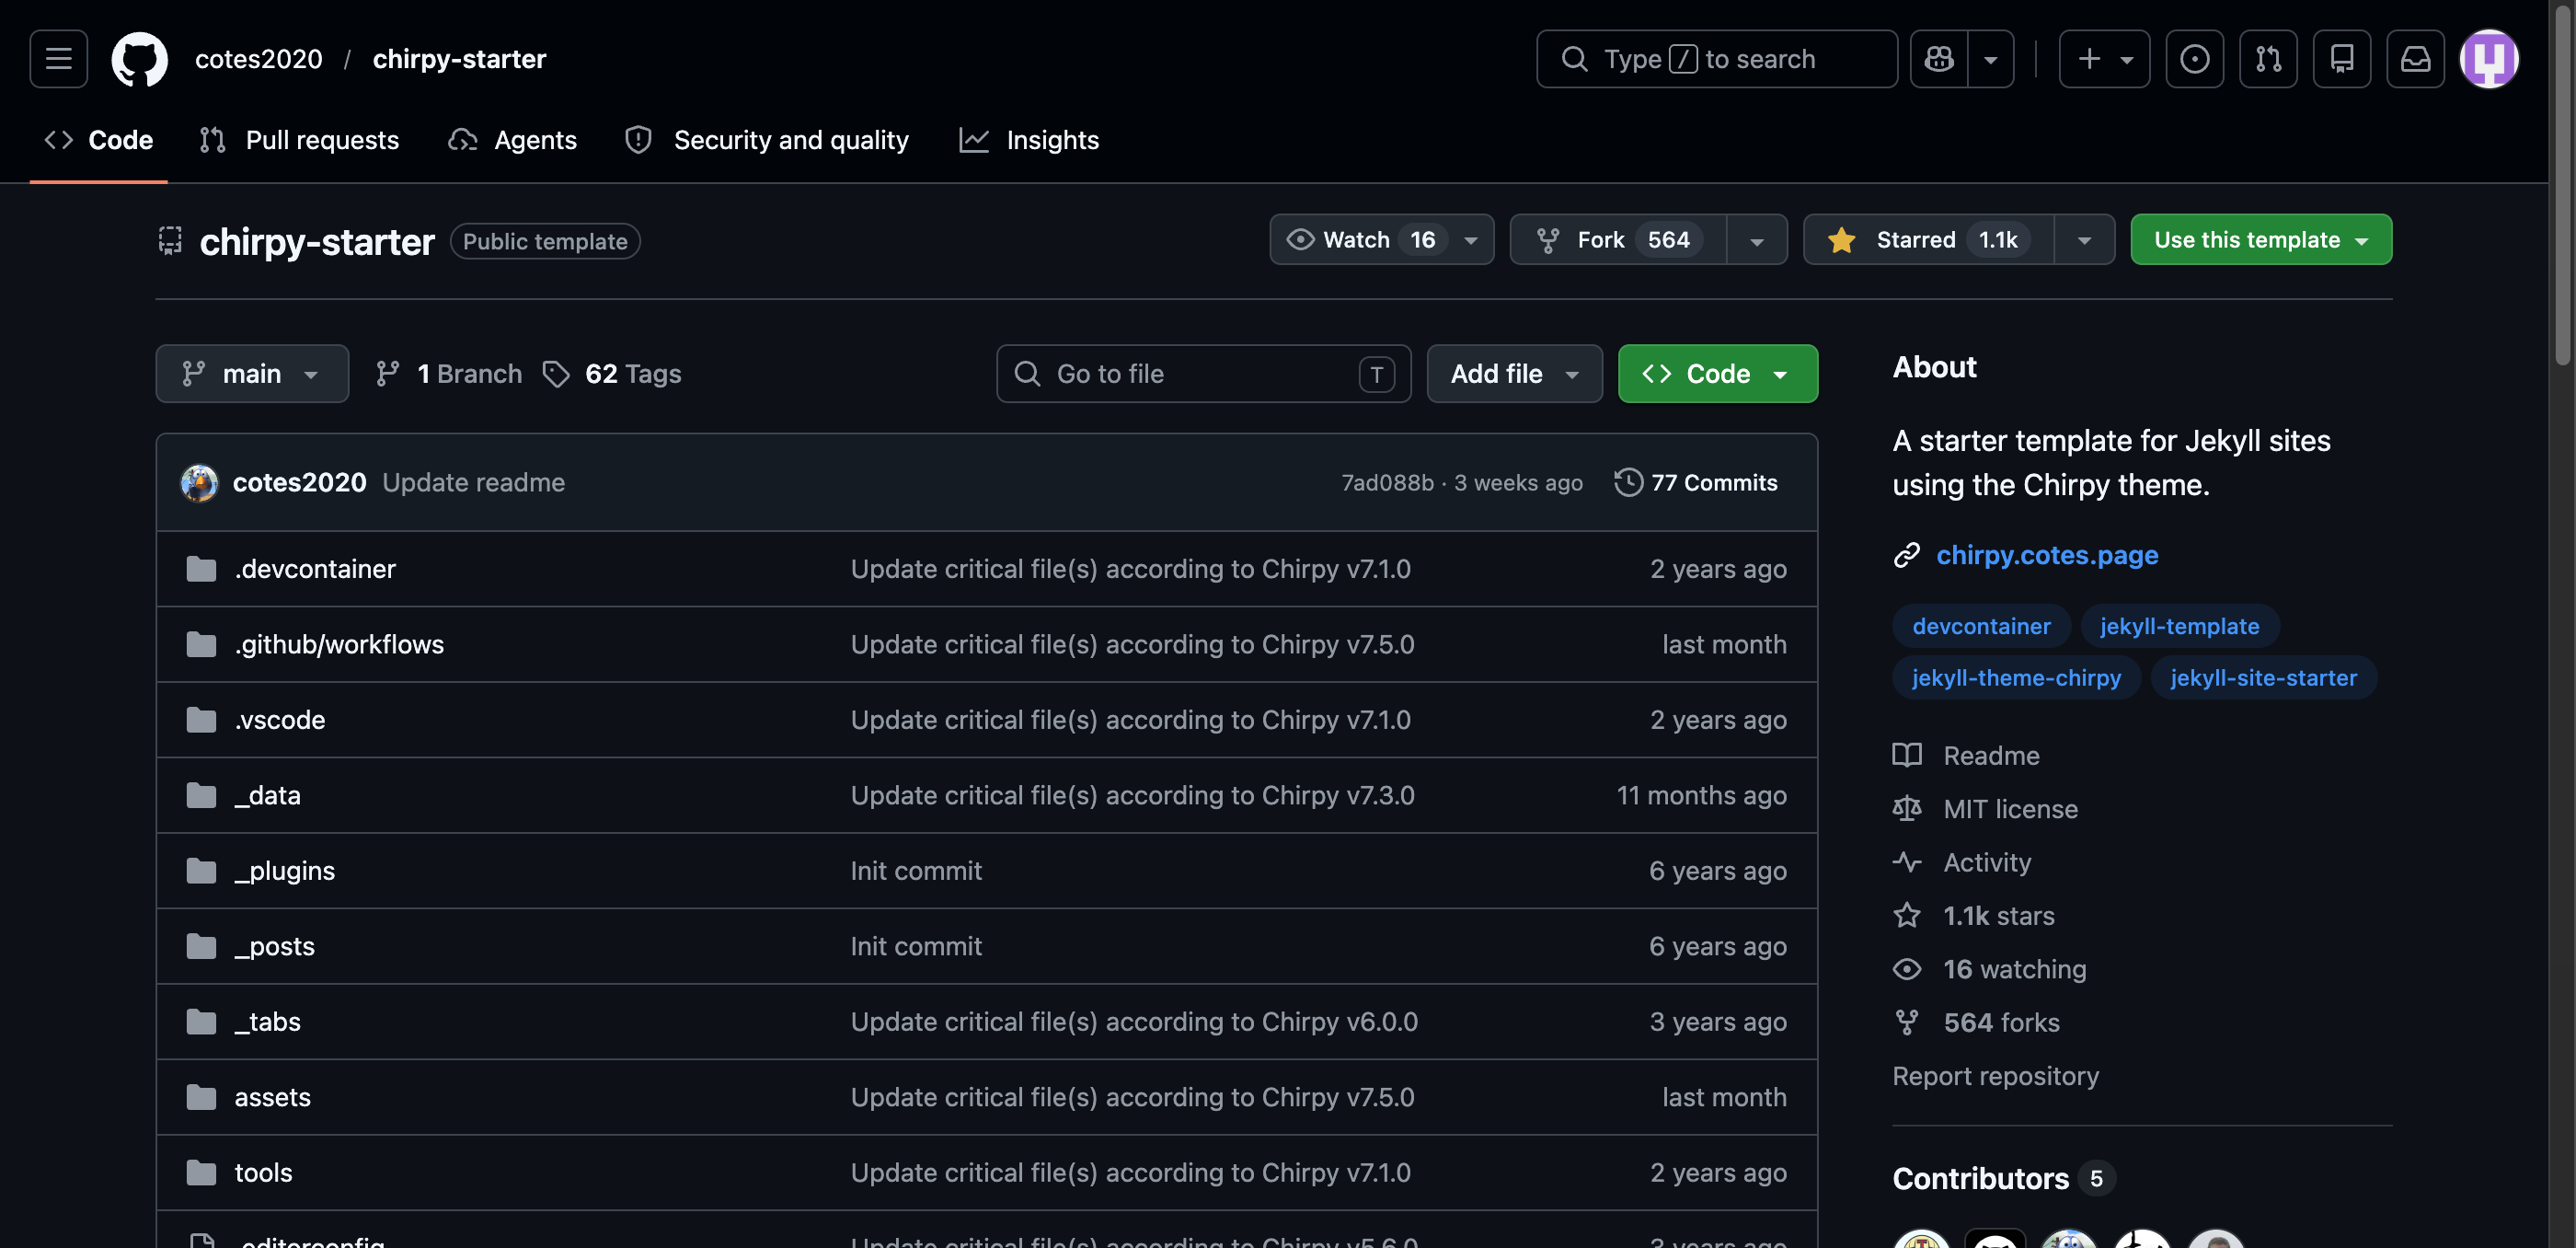Viewport: 2576px width, 1248px height.
Task: Open the notifications inbox icon
Action: coord(2415,59)
